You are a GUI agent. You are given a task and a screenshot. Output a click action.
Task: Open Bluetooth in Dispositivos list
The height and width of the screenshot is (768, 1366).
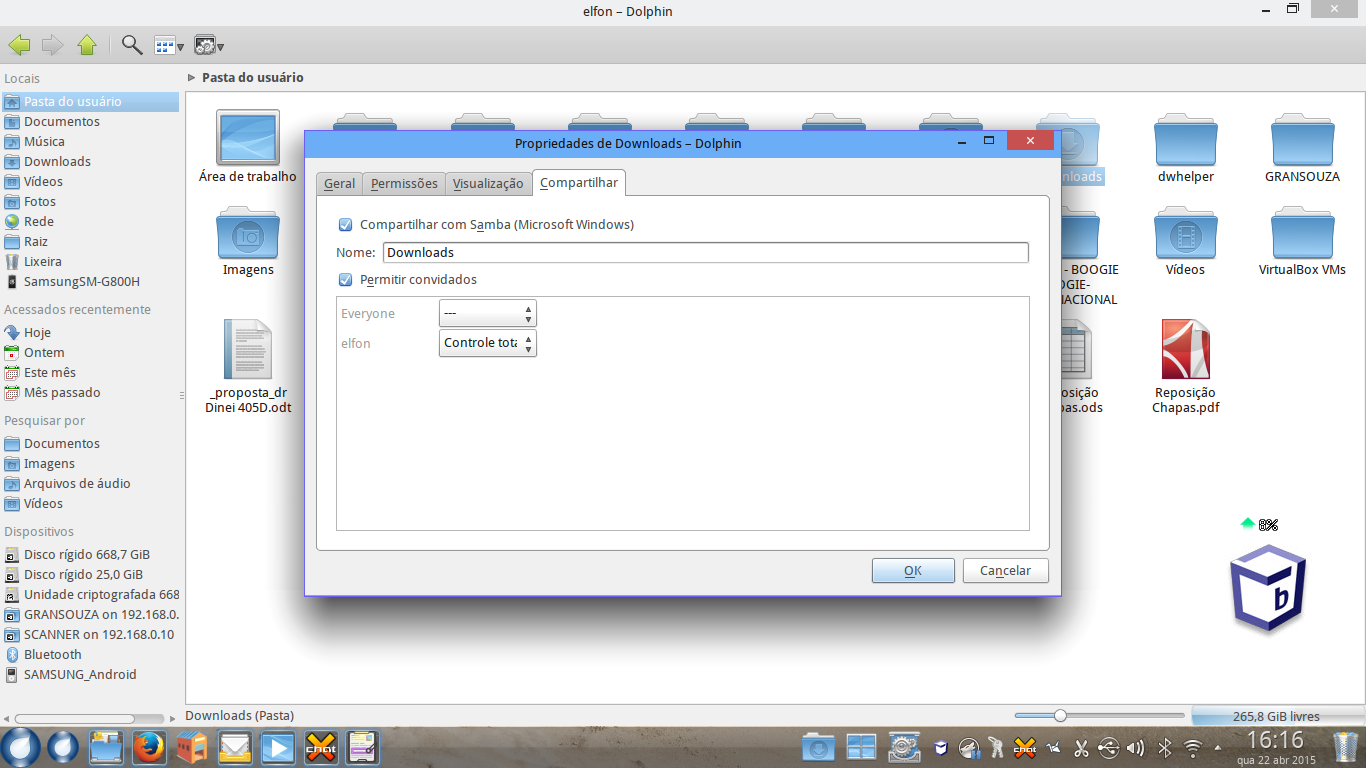click(53, 654)
